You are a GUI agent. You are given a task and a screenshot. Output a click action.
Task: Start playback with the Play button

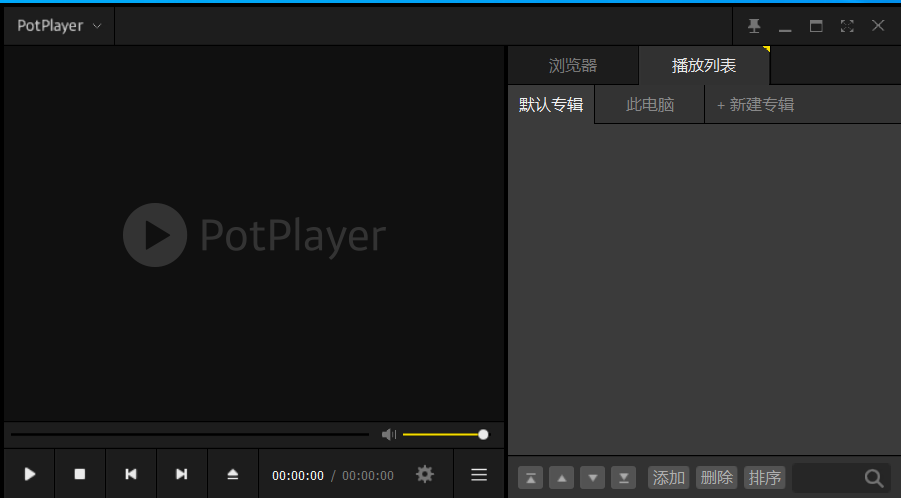click(x=30, y=474)
